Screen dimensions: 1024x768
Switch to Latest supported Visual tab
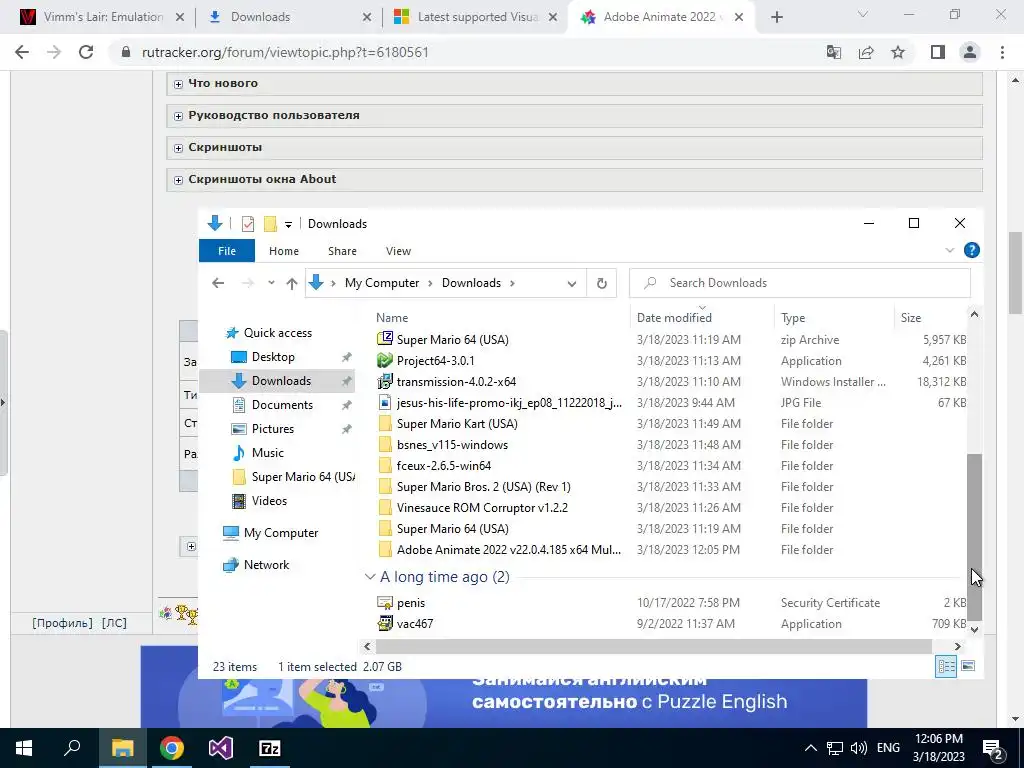(477, 17)
